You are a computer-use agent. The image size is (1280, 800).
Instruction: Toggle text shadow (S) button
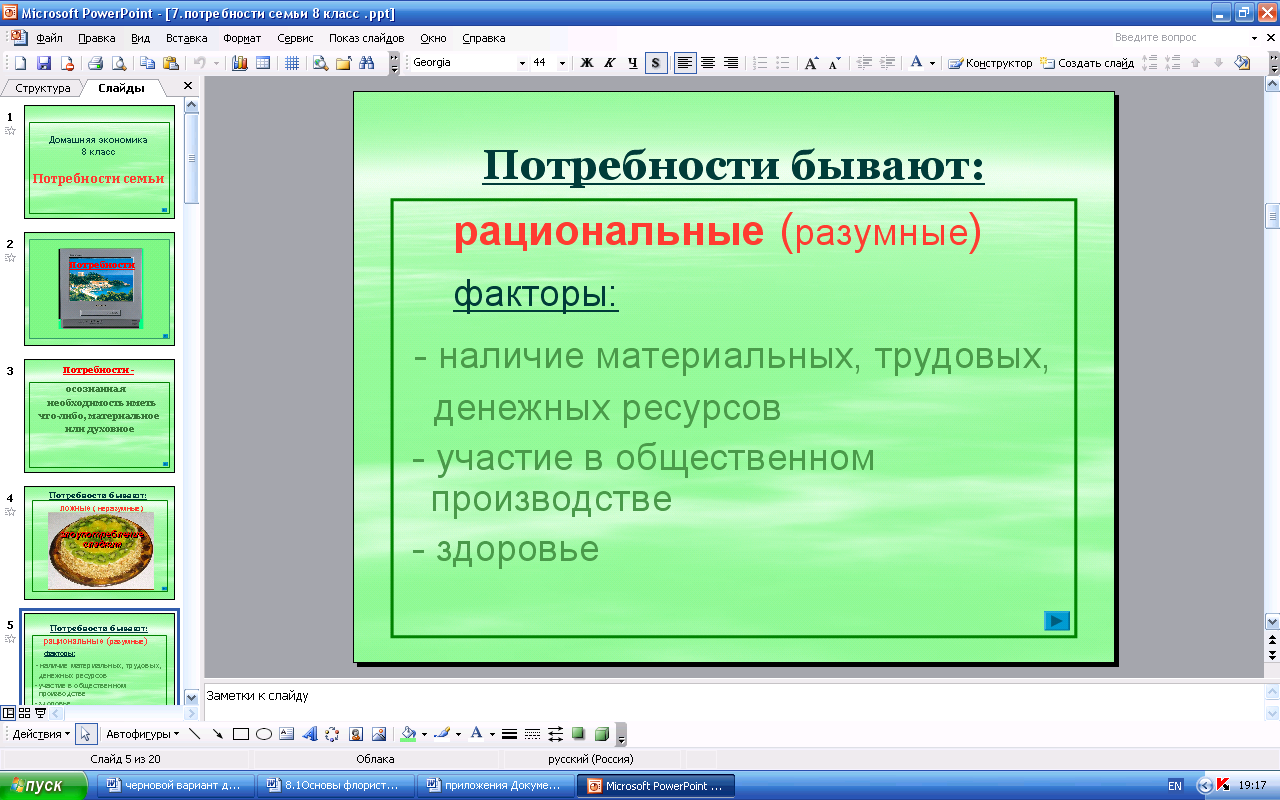656,63
